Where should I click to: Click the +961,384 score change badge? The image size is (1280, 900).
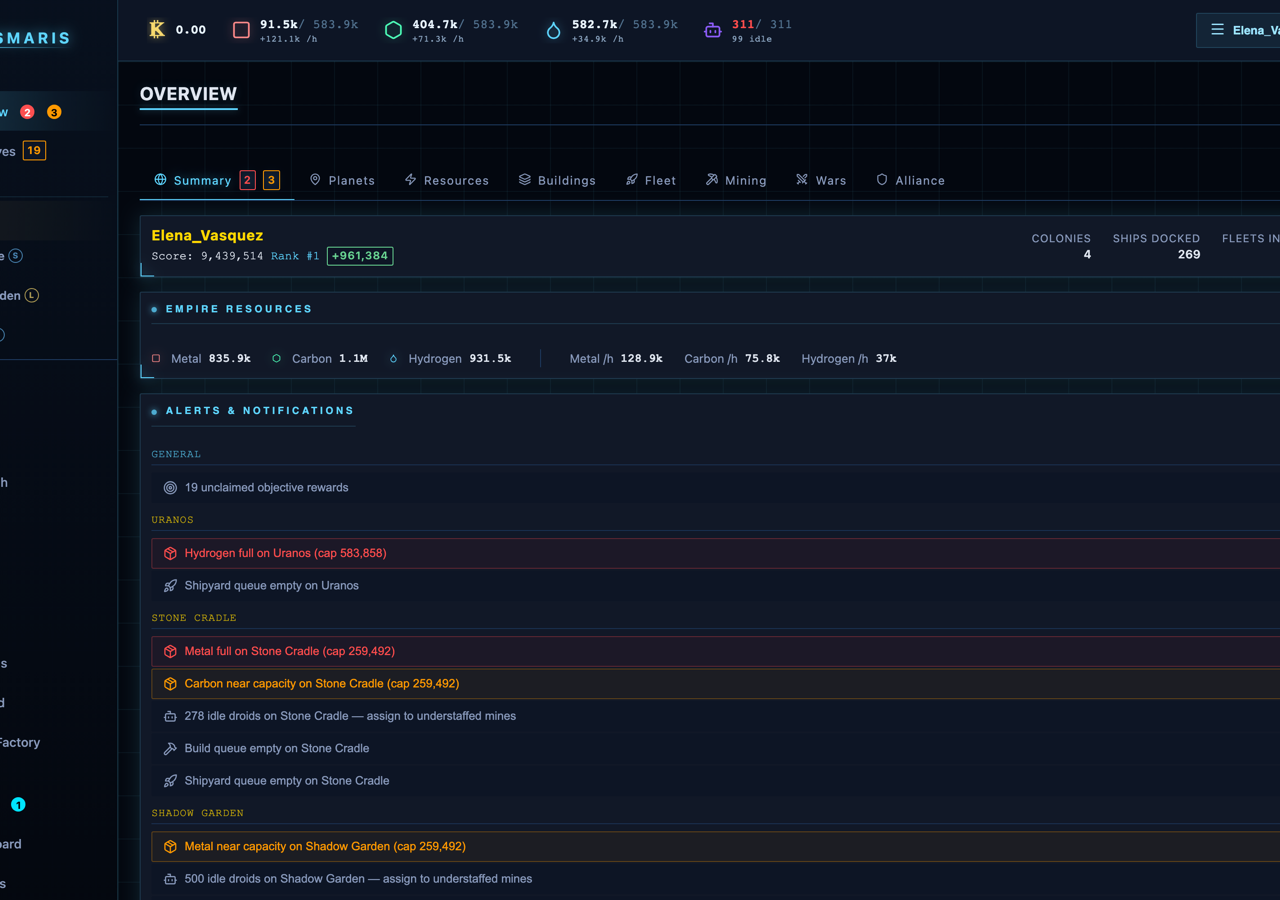click(360, 256)
